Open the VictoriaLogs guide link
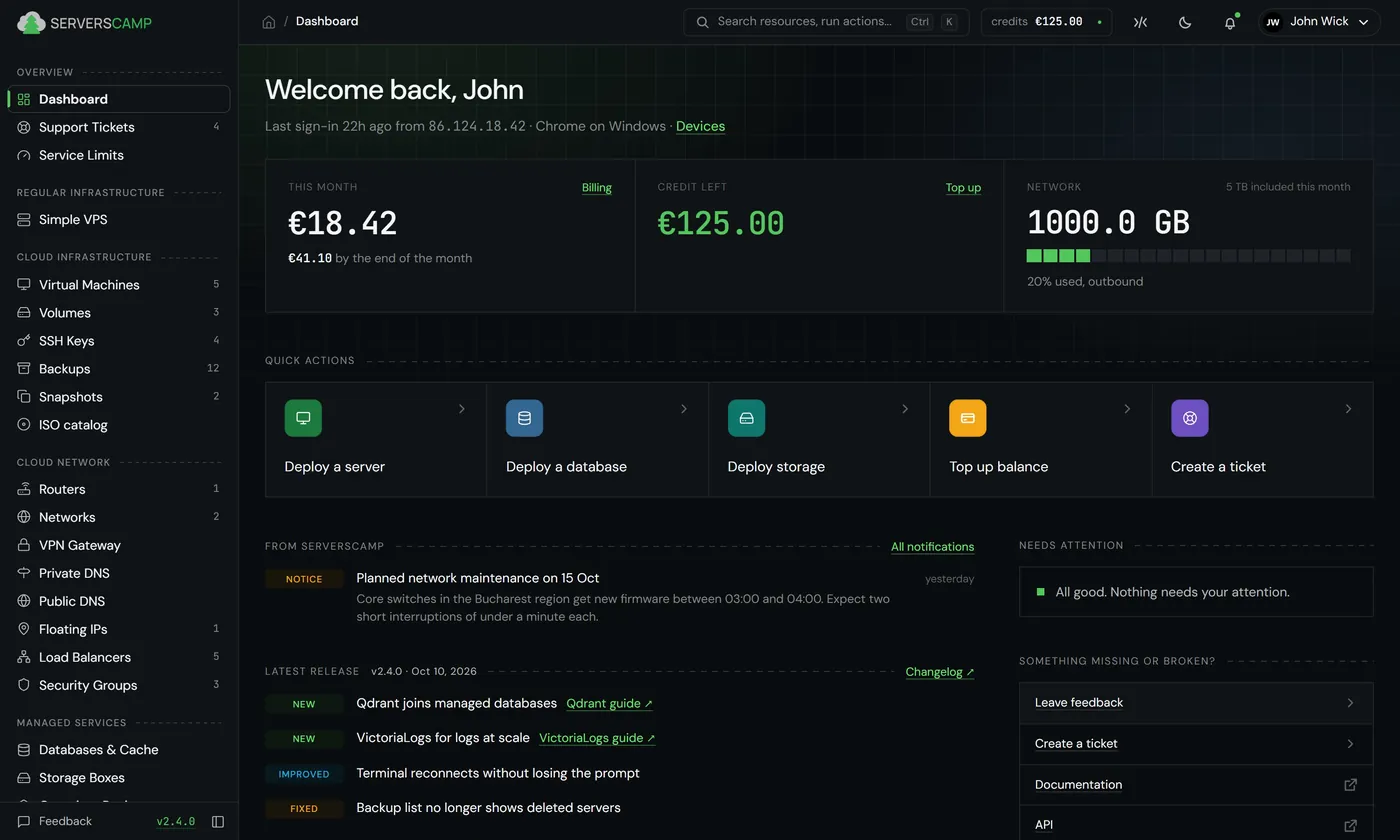This screenshot has width=1400, height=840. [x=597, y=739]
